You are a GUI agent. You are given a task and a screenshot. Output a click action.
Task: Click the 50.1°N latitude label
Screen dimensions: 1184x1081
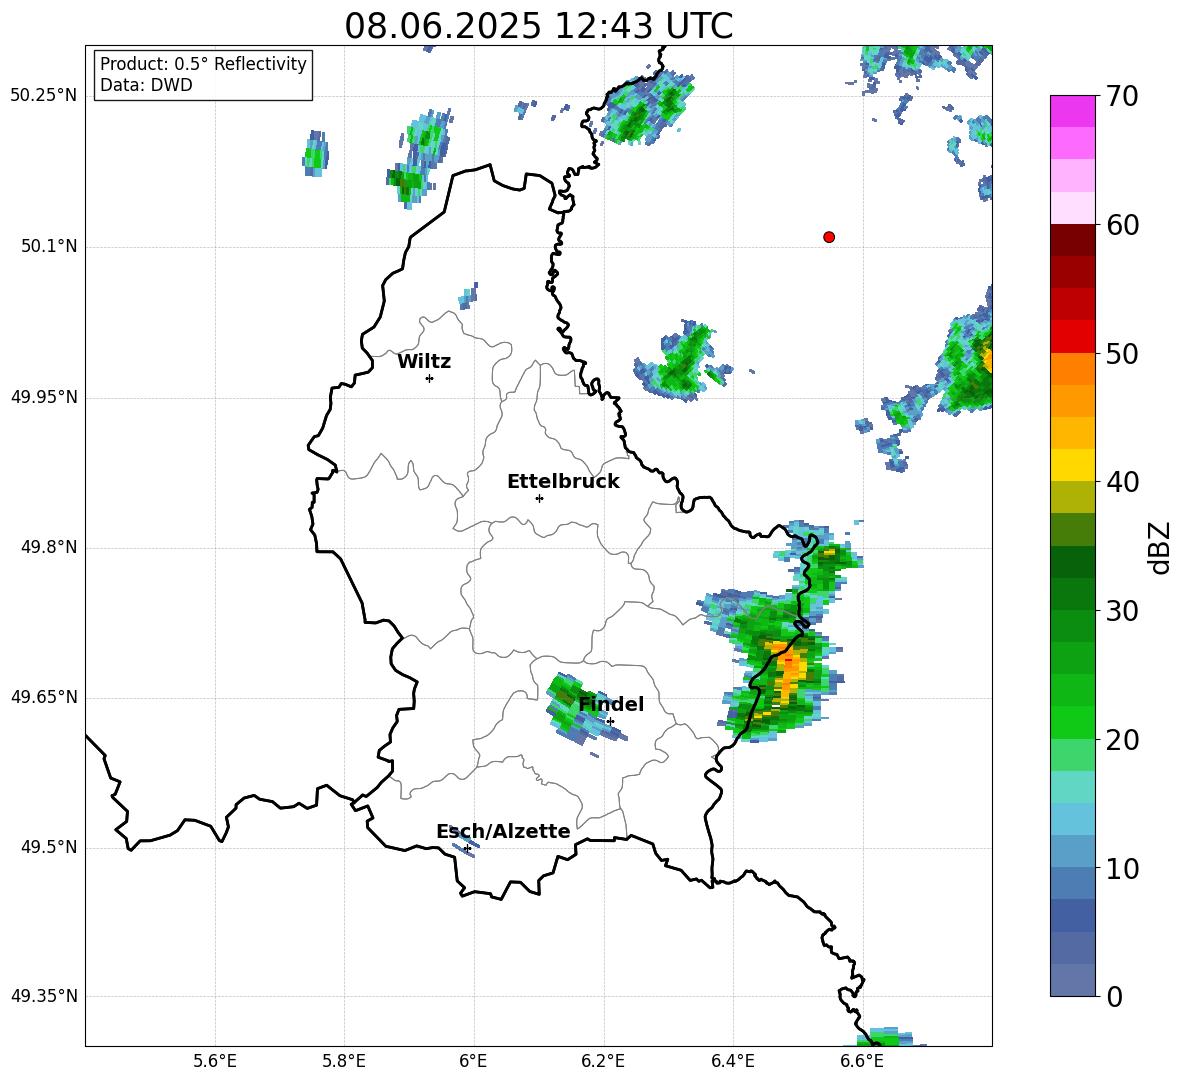point(49,246)
